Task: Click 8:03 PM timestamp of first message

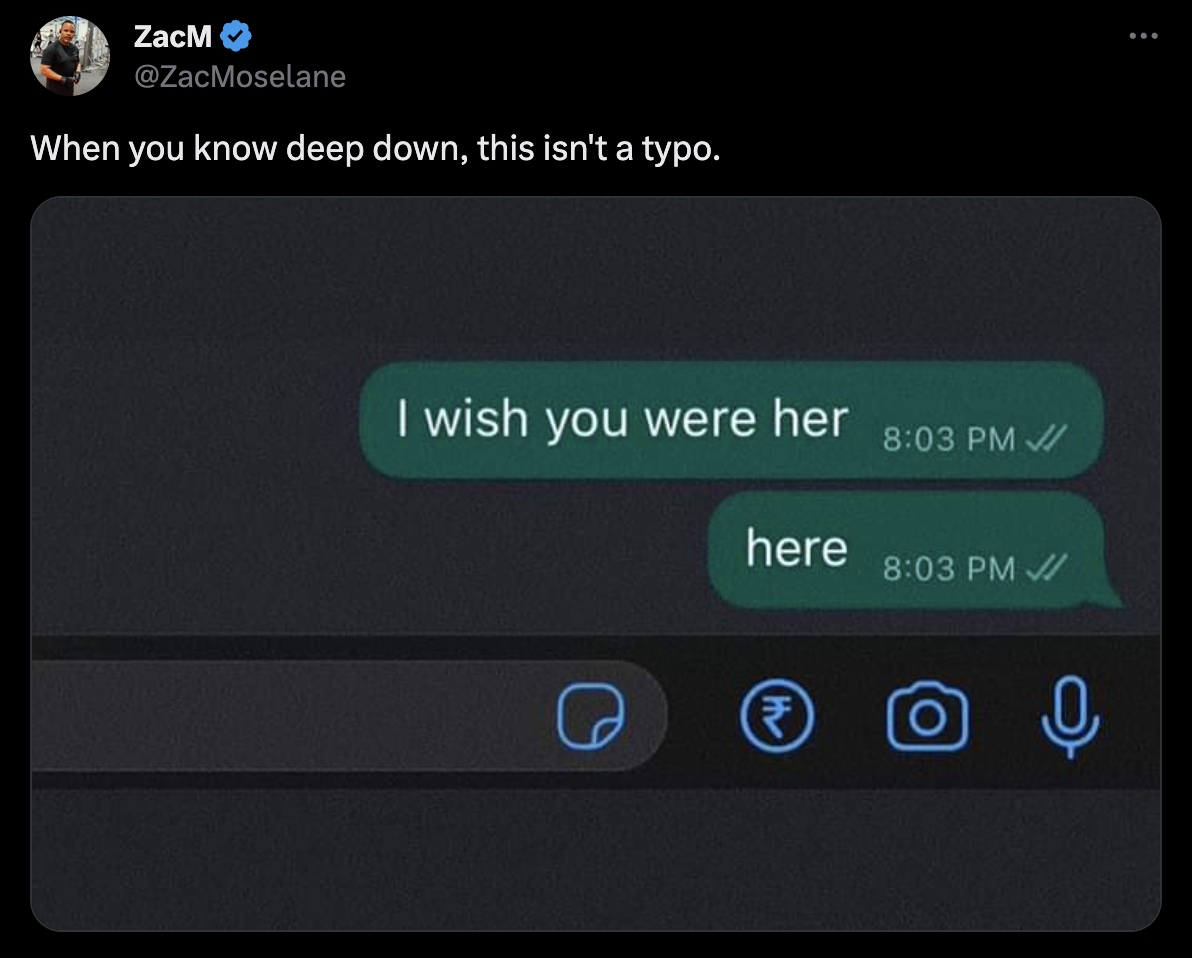Action: [949, 439]
